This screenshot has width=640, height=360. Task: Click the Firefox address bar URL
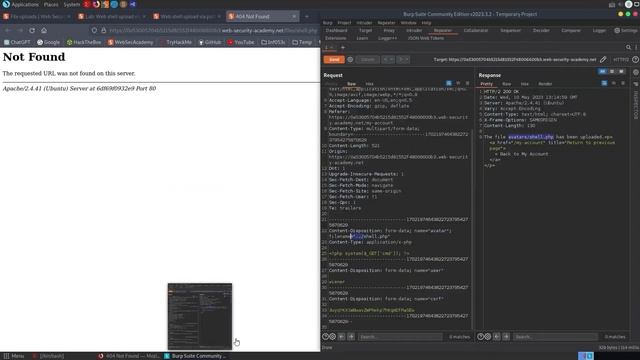point(213,30)
